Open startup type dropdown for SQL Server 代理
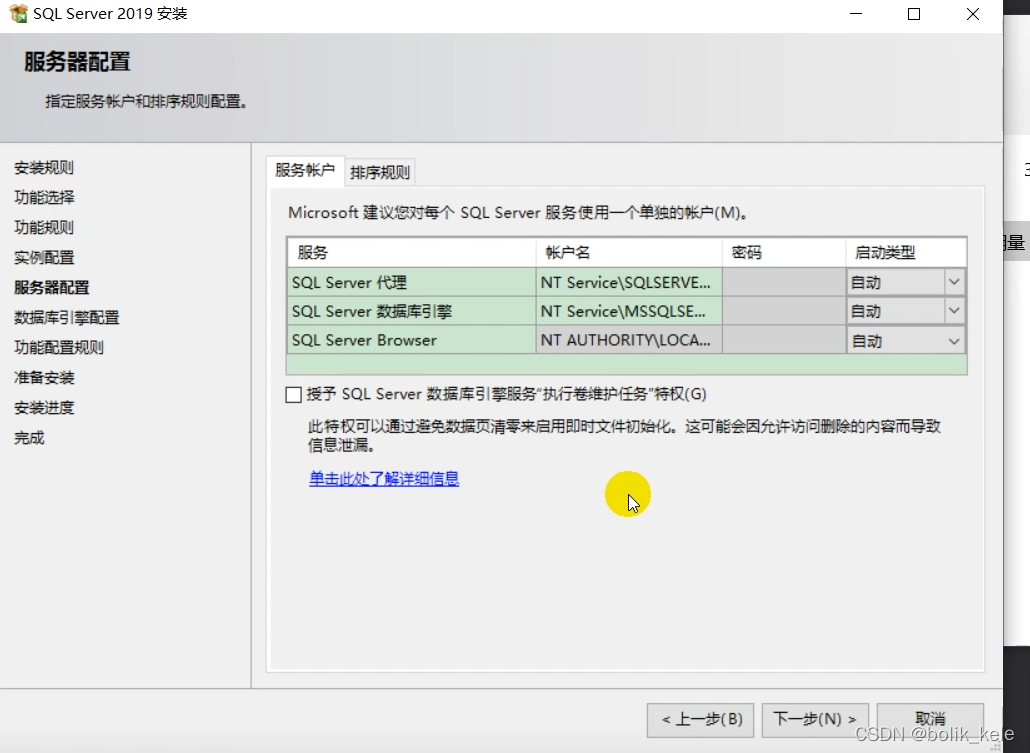 pyautogui.click(x=954, y=283)
